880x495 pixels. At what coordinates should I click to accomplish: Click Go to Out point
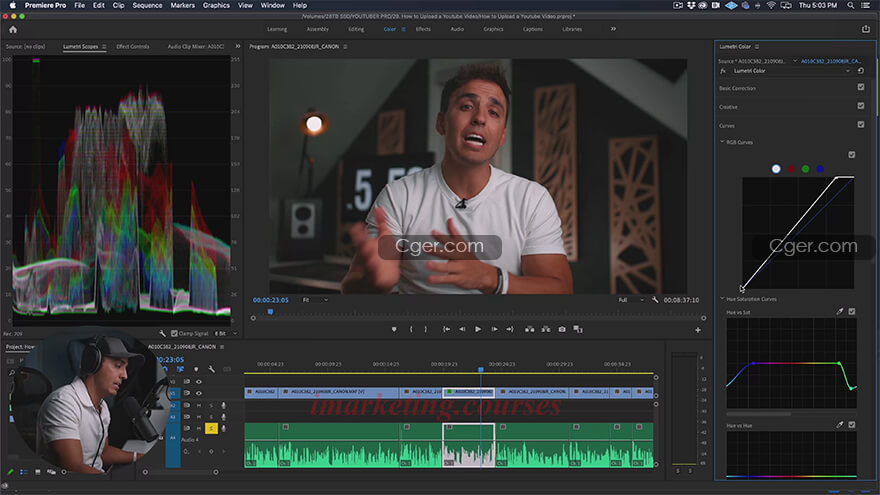[x=510, y=329]
